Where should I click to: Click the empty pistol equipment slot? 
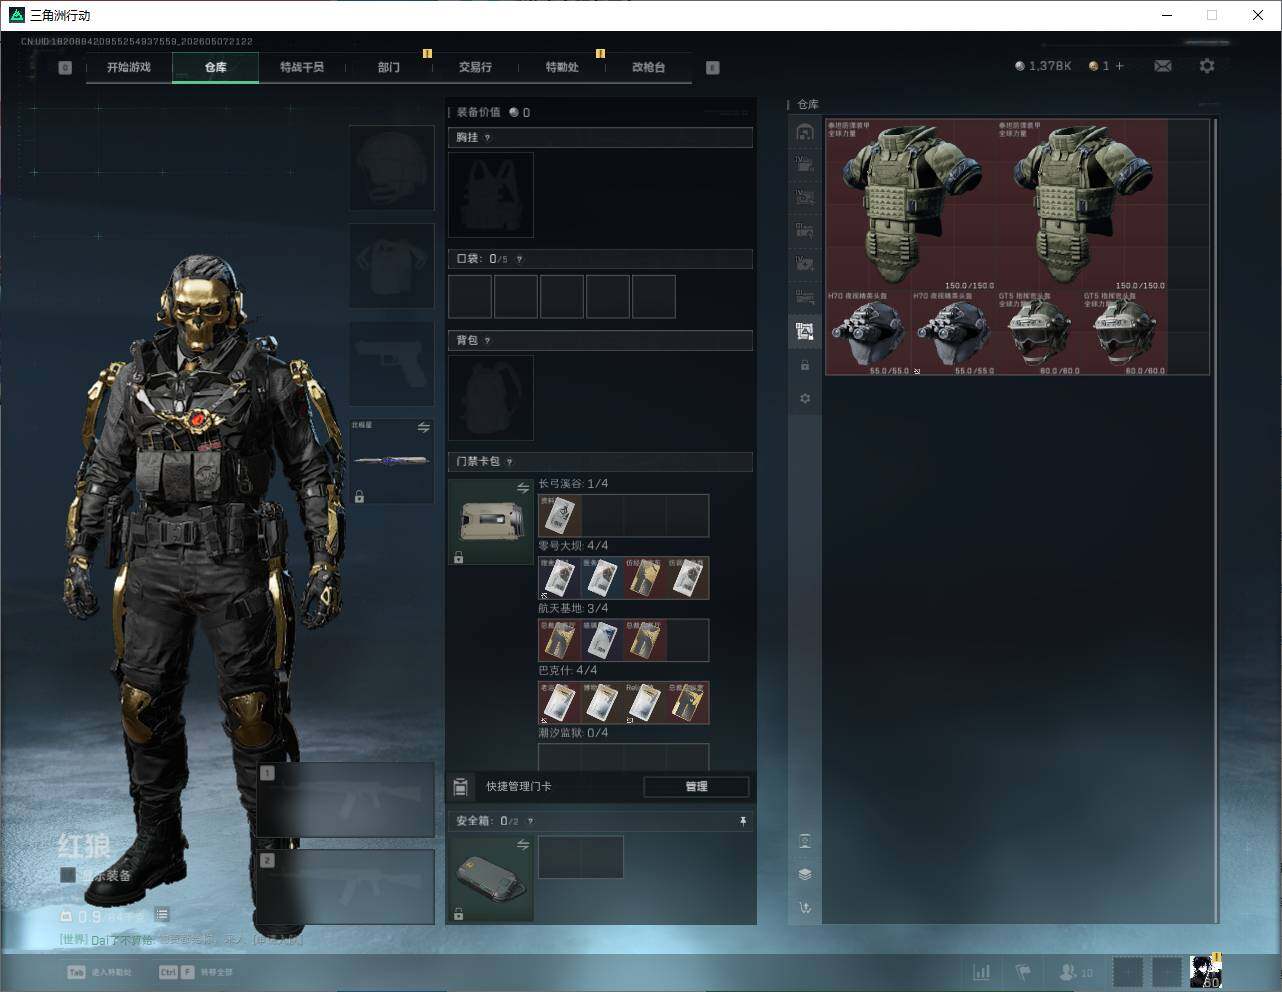tap(392, 363)
